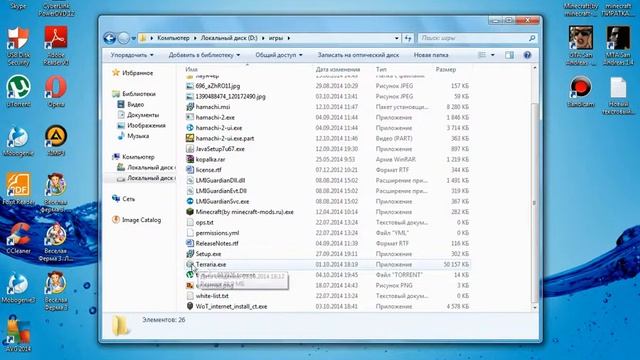Click the search field in Explorer
Image resolution: width=640 pixels, height=360 pixels.
(x=477, y=38)
